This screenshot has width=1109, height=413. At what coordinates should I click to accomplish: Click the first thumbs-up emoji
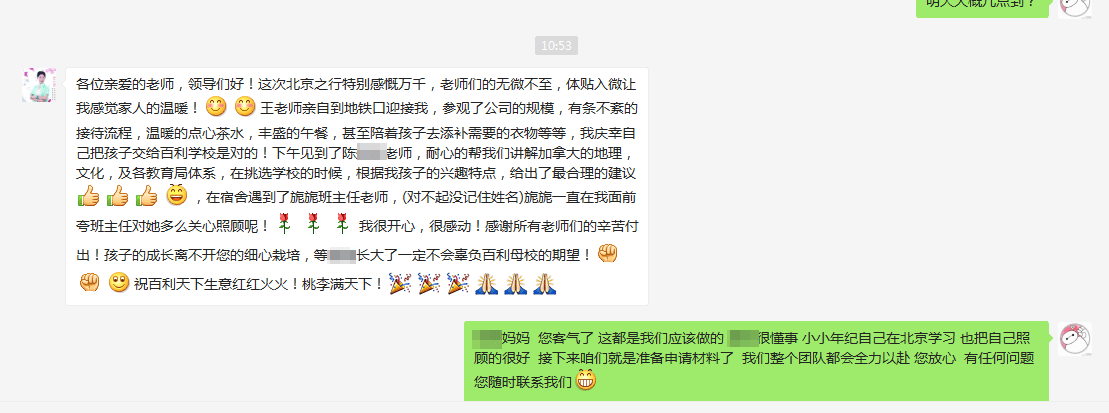88,195
